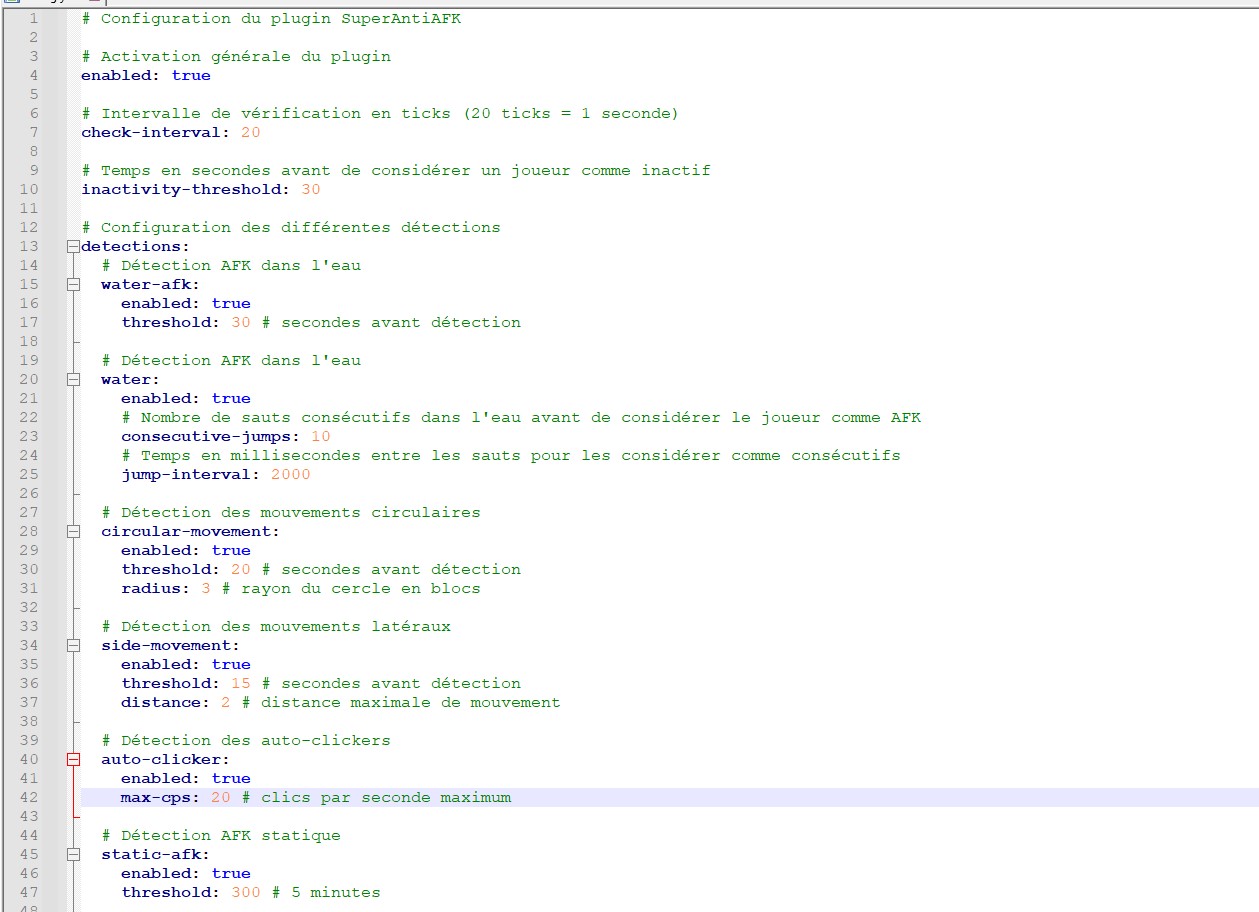
Task: Collapse the water-afk: block fold marker
Action: [x=73, y=284]
